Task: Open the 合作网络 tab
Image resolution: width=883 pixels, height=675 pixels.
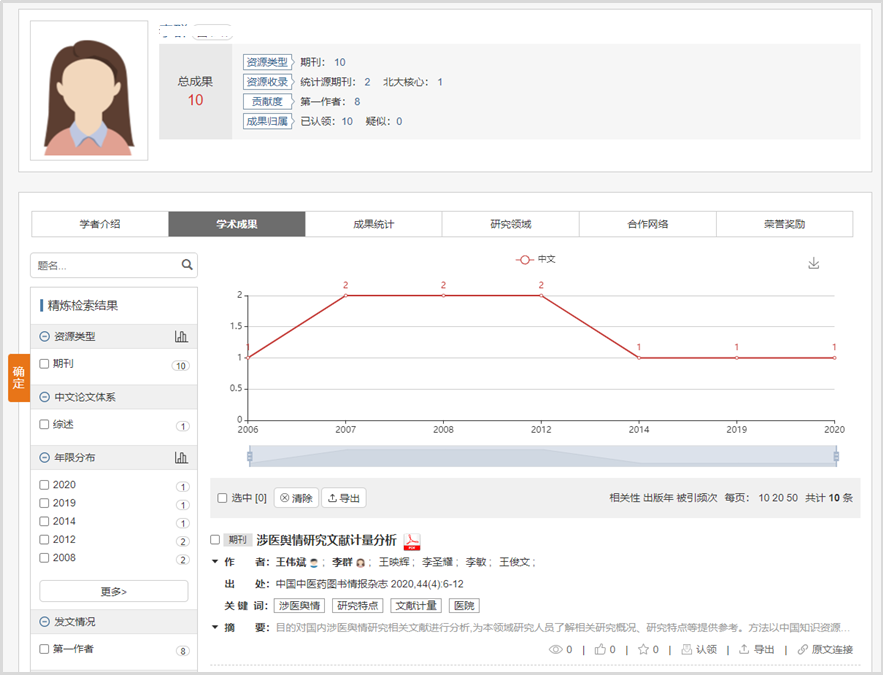Action: (x=647, y=224)
